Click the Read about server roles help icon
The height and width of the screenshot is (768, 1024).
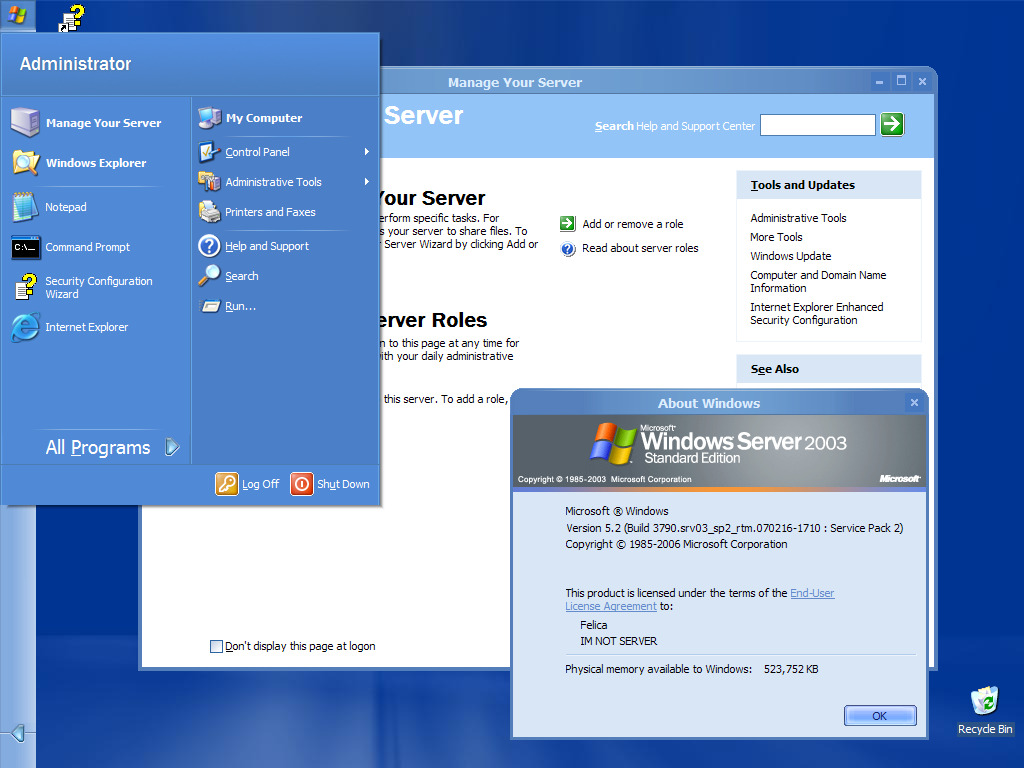pos(568,249)
